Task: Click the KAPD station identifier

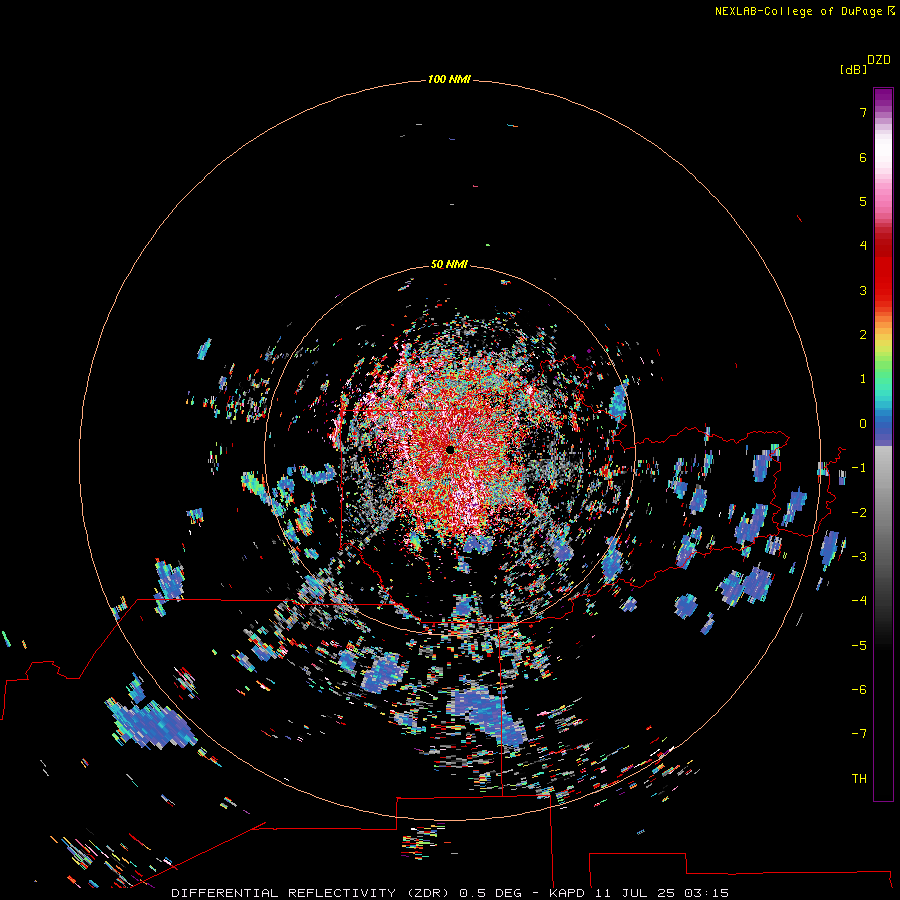Action: tap(569, 893)
